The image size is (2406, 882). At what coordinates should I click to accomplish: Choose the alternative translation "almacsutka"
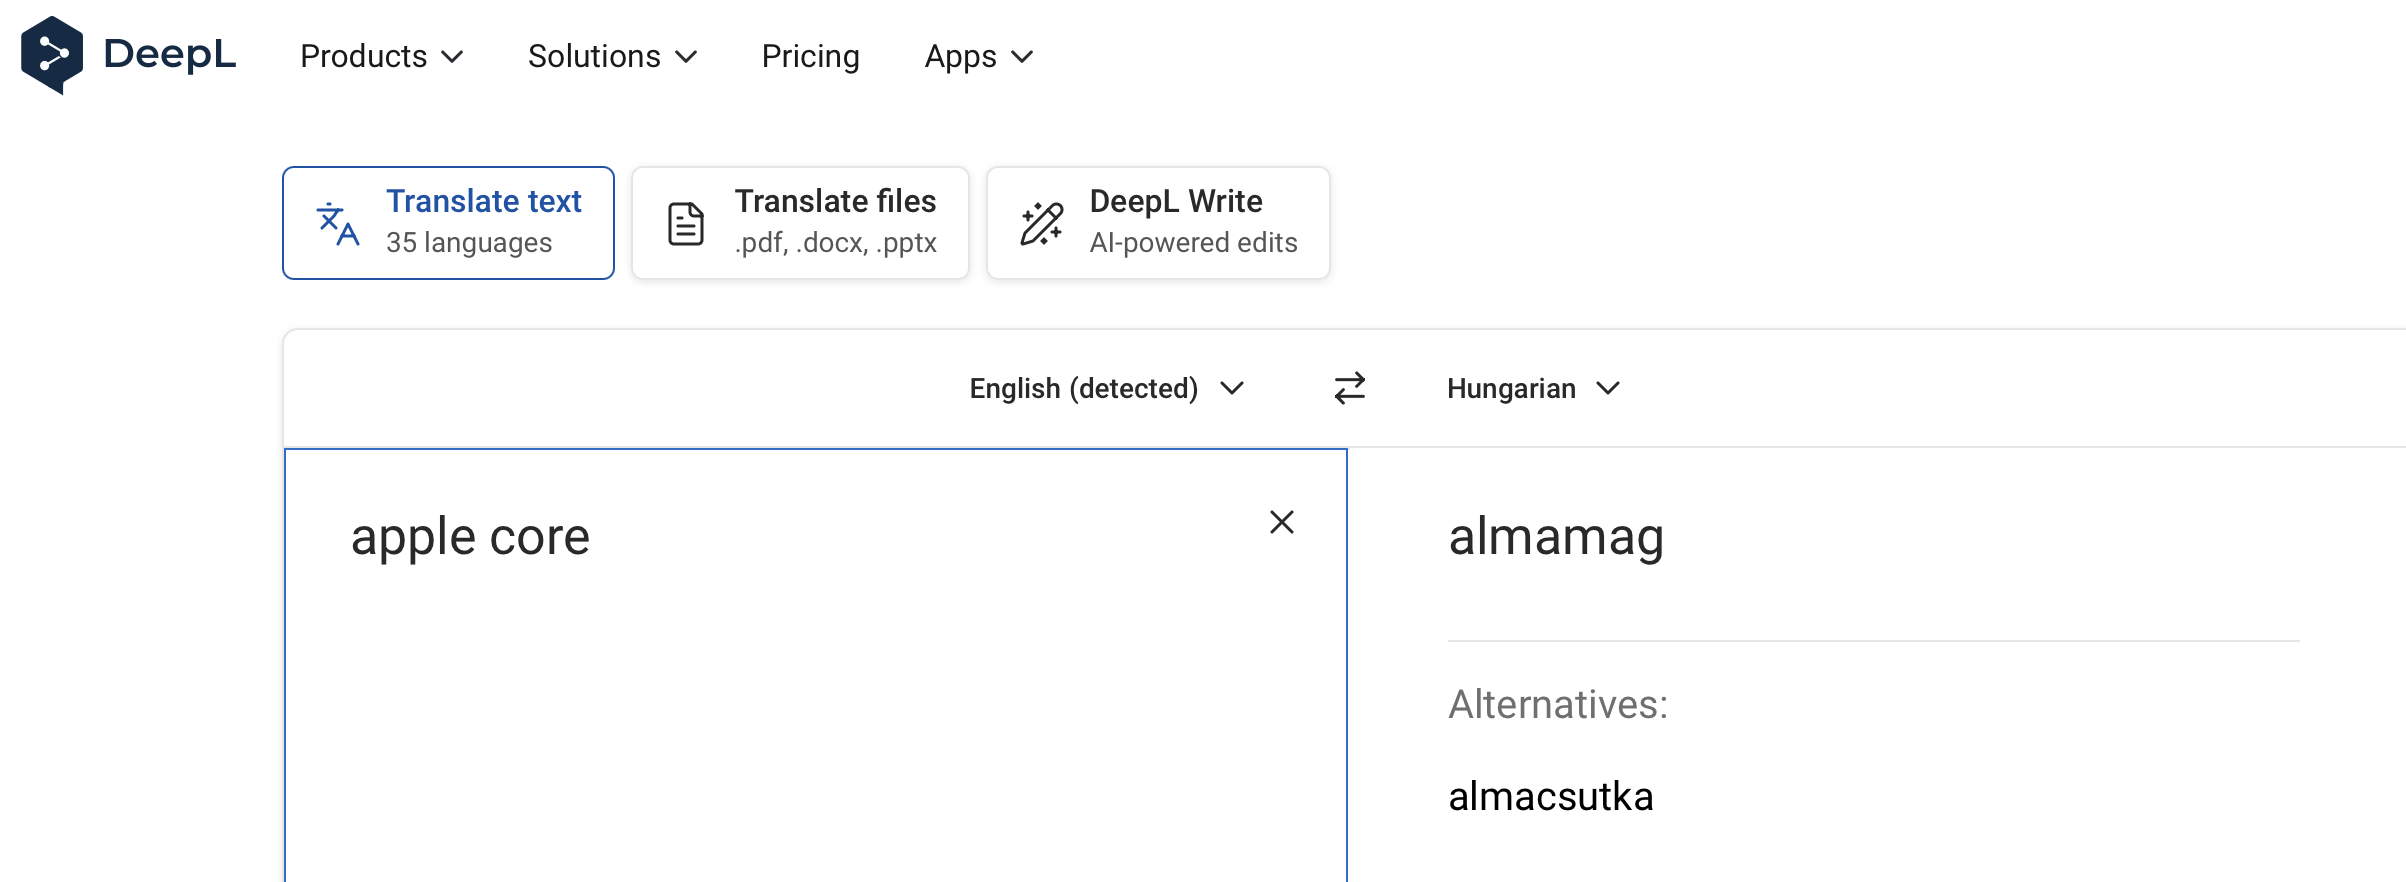1550,797
